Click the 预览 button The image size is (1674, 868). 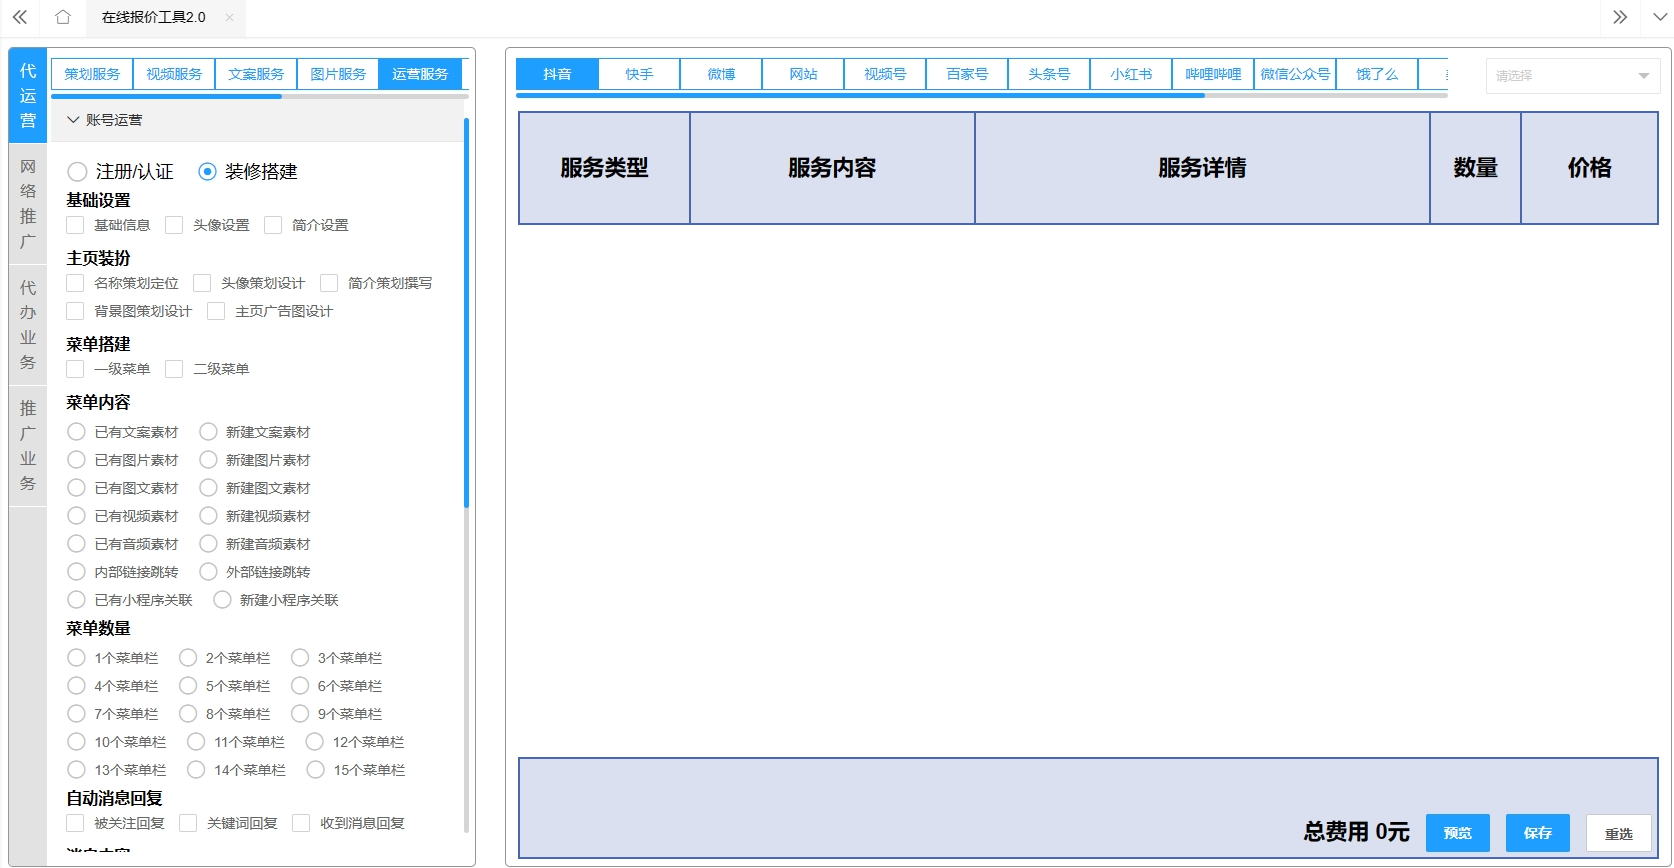coord(1457,833)
